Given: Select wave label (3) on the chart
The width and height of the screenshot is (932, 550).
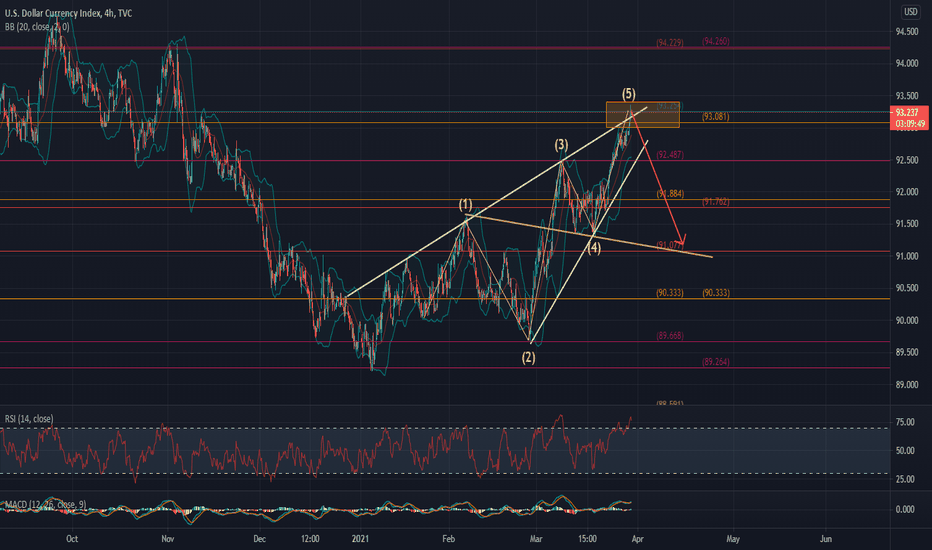Looking at the screenshot, I should pyautogui.click(x=561, y=144).
